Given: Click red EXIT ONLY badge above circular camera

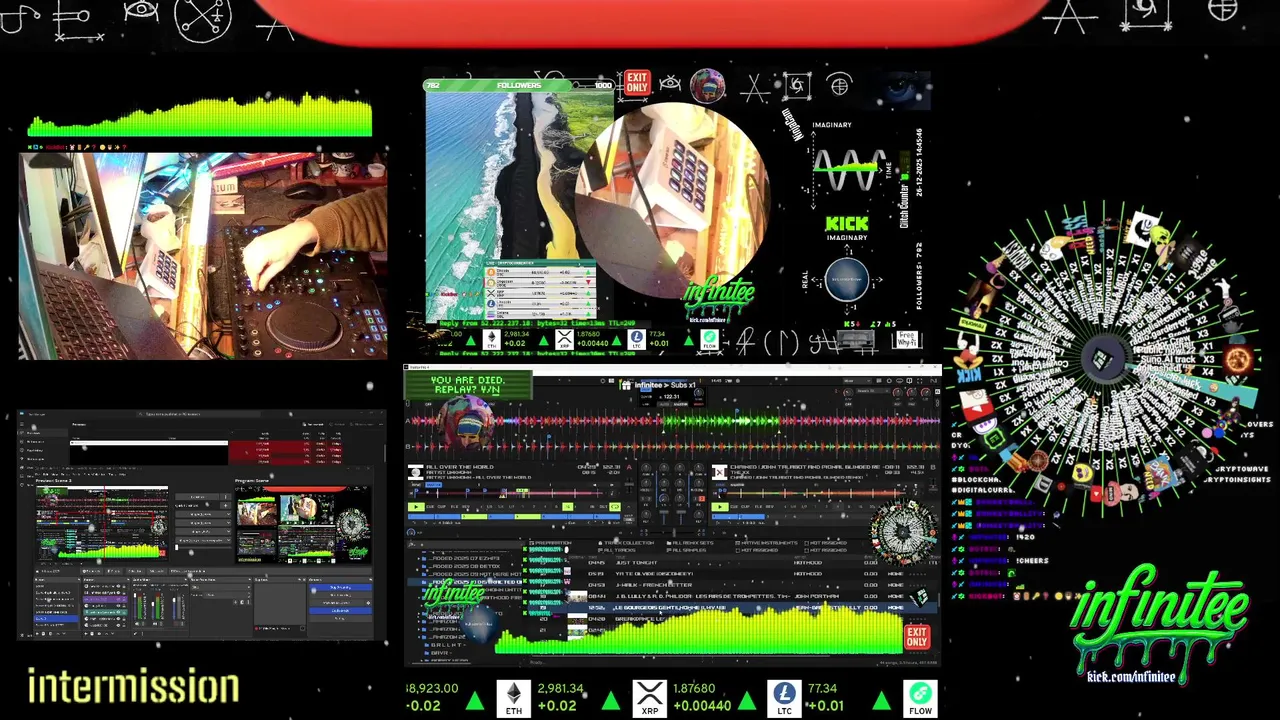Looking at the screenshot, I should (x=637, y=82).
